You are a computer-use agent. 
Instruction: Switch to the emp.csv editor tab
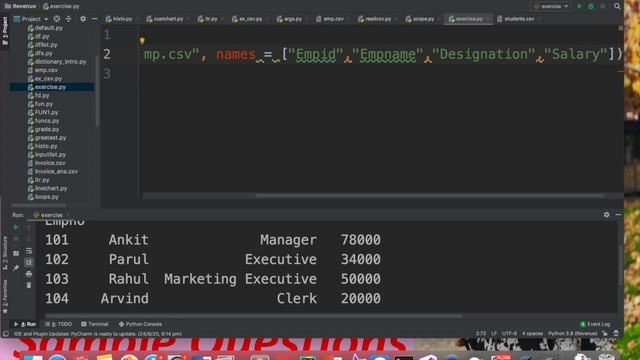333,19
